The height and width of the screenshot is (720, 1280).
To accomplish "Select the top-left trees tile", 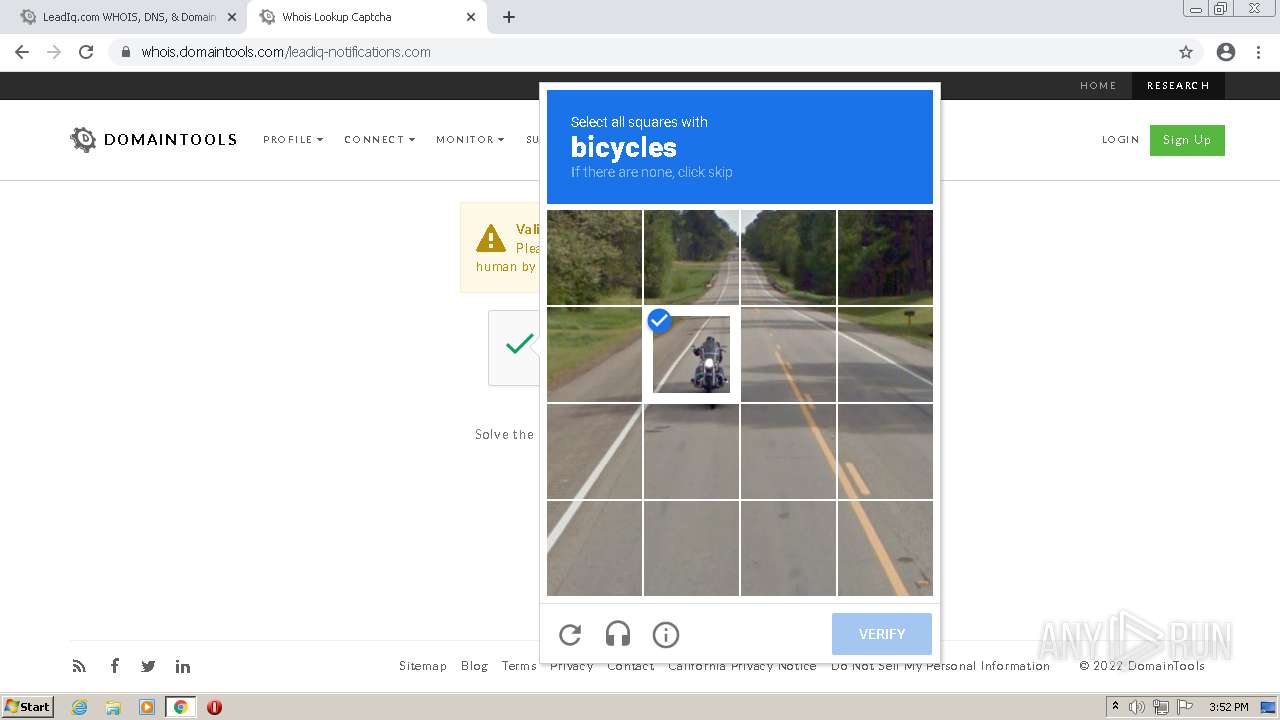I will (x=594, y=257).
